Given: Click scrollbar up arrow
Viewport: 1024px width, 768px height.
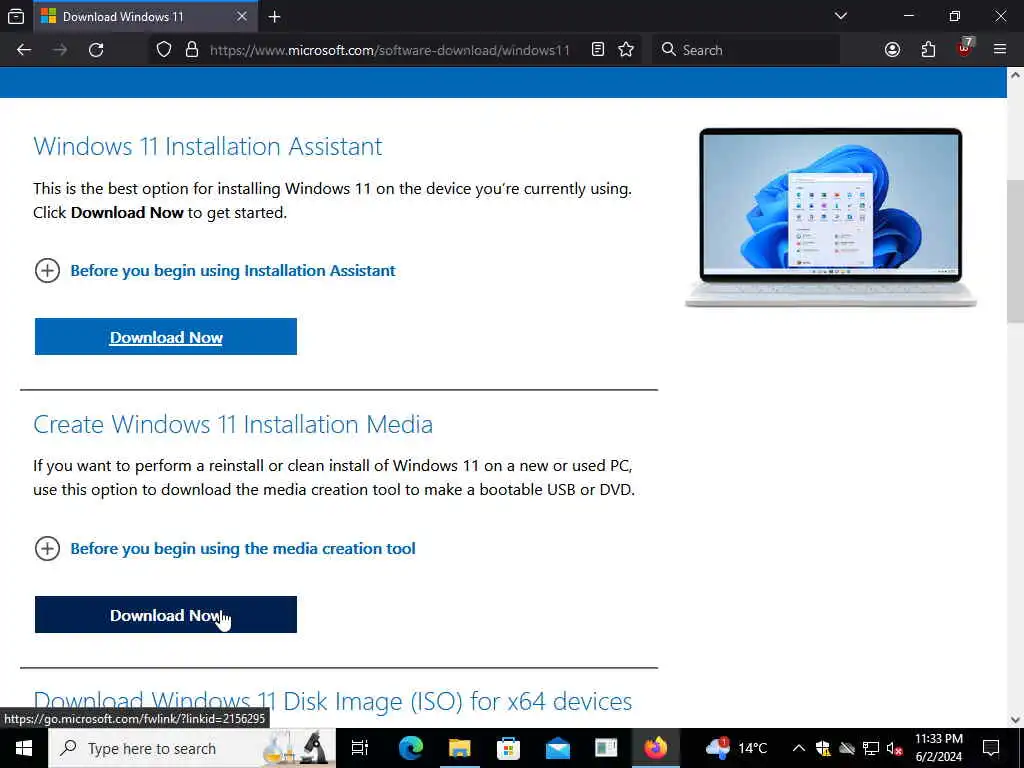Looking at the screenshot, I should pyautogui.click(x=1015, y=74).
